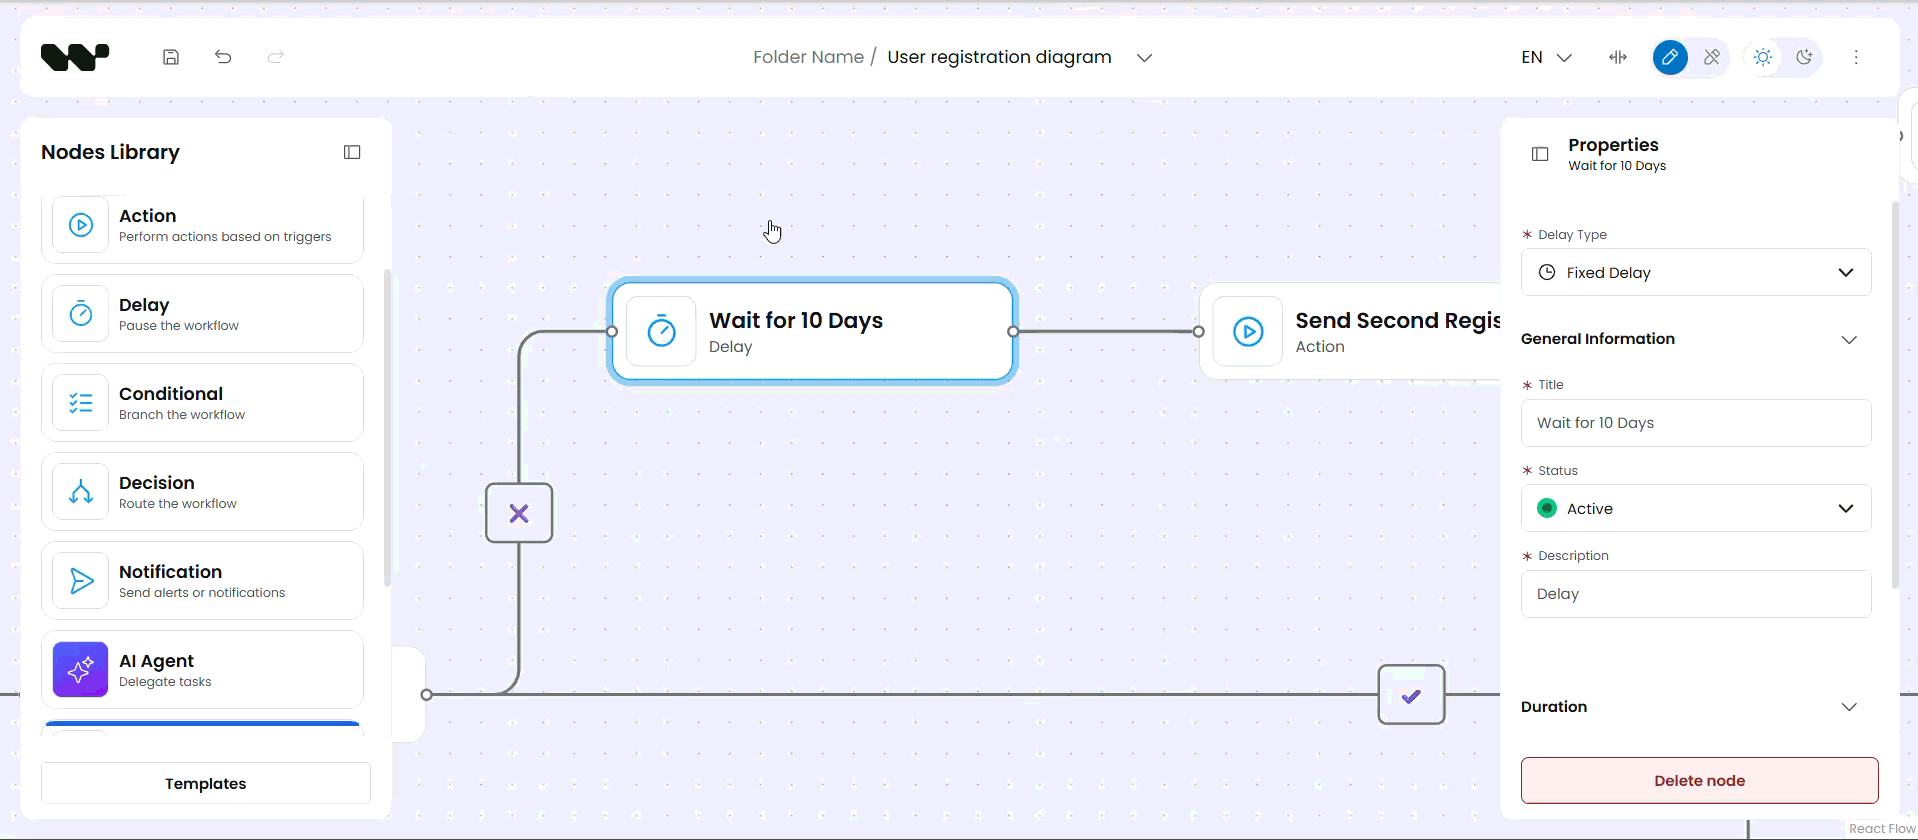Click 'Route the workflow' under Decision

(178, 504)
